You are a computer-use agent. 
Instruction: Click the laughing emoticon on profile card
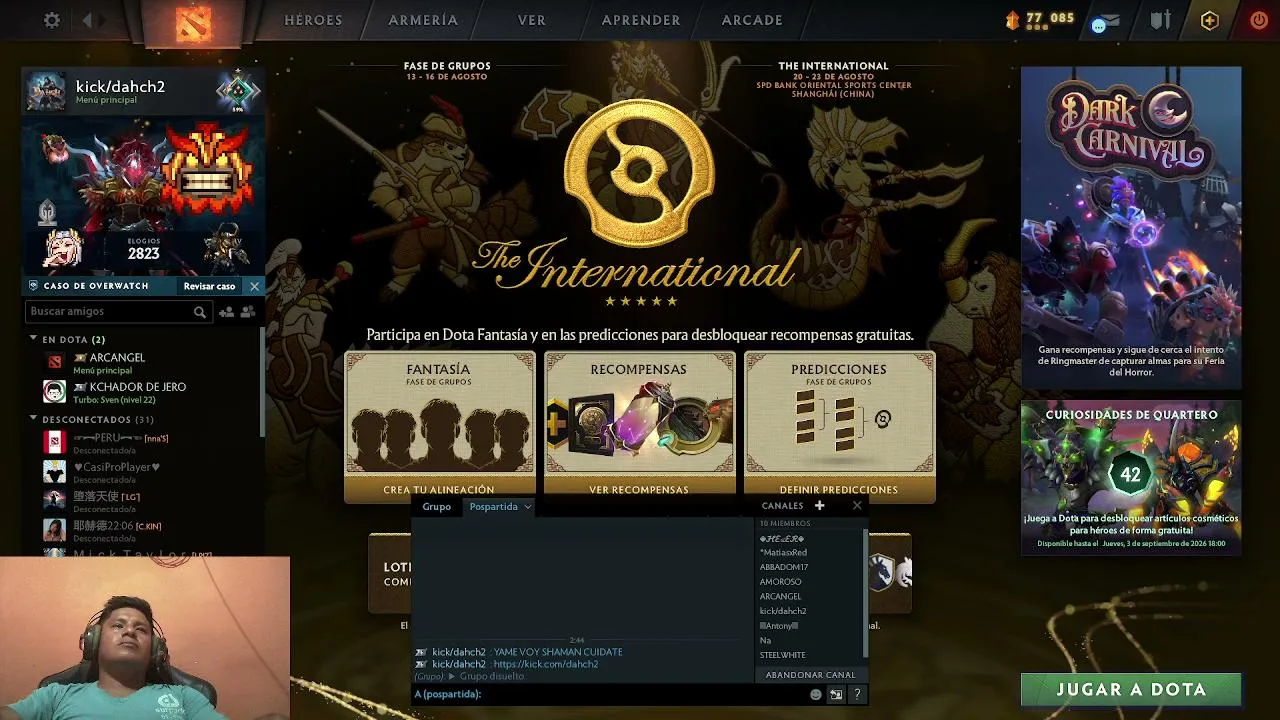pos(64,248)
